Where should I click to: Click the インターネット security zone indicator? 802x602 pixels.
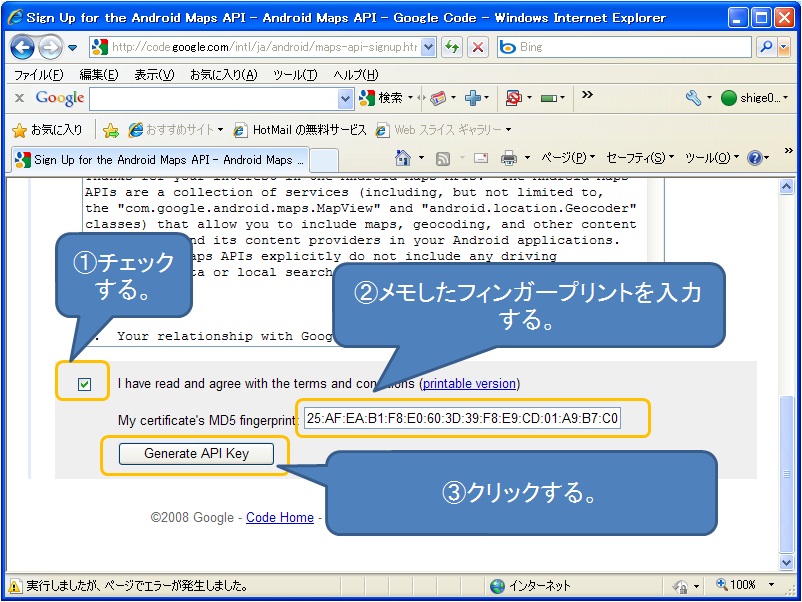click(x=530, y=586)
